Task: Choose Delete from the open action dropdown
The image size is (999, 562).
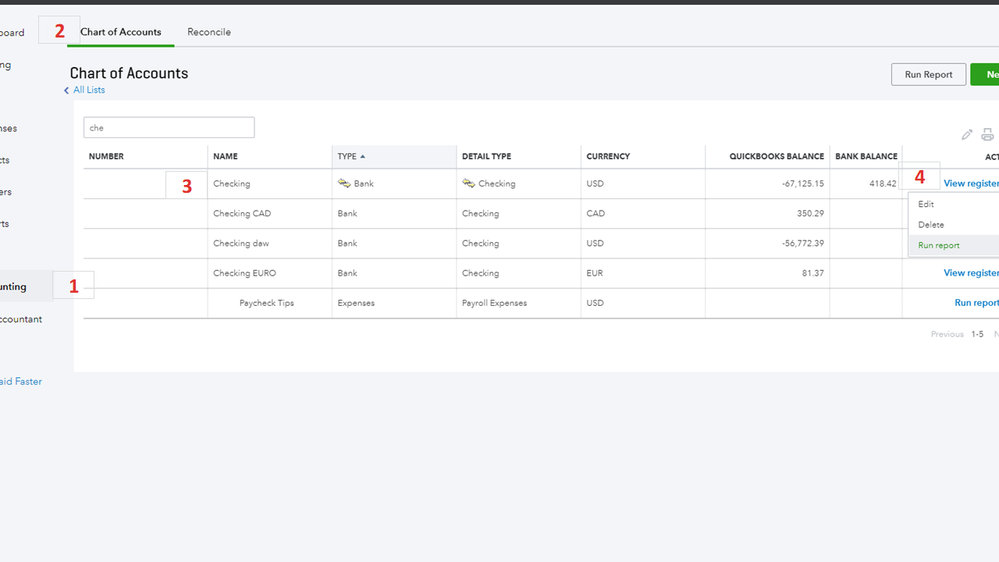Action: [x=931, y=225]
